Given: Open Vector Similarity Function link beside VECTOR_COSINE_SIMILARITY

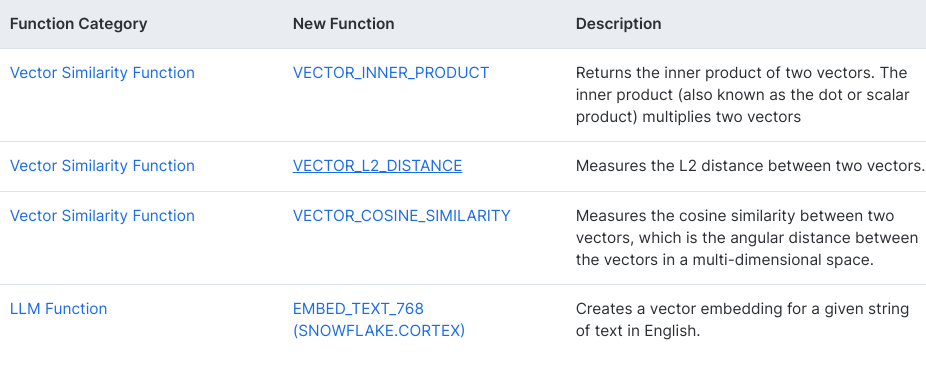Looking at the screenshot, I should tap(102, 216).
